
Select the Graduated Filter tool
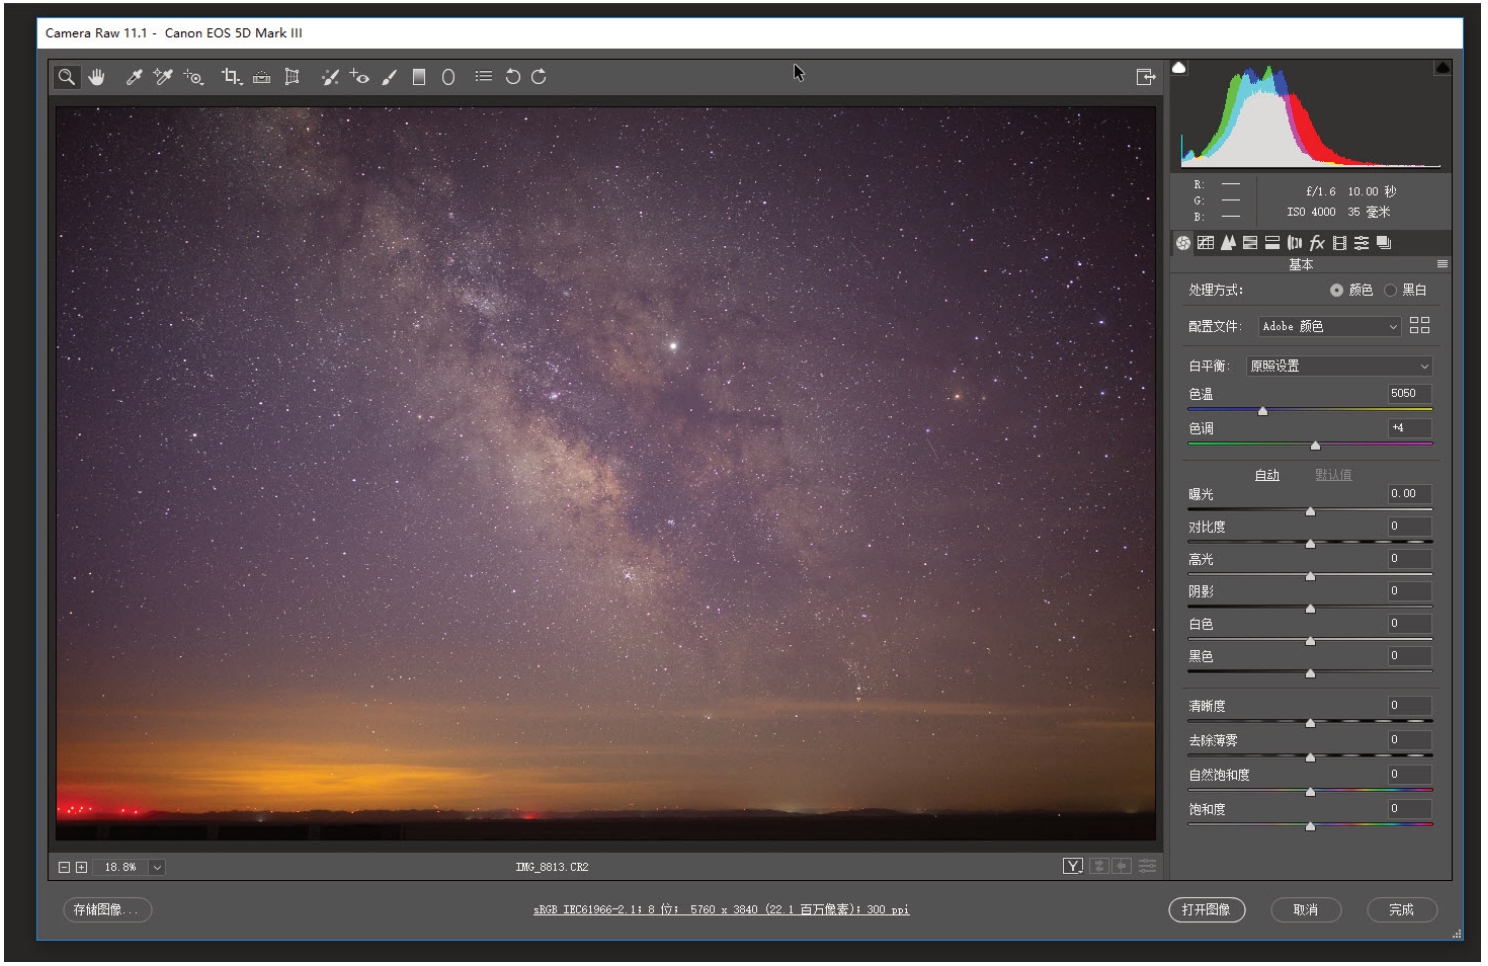[419, 77]
